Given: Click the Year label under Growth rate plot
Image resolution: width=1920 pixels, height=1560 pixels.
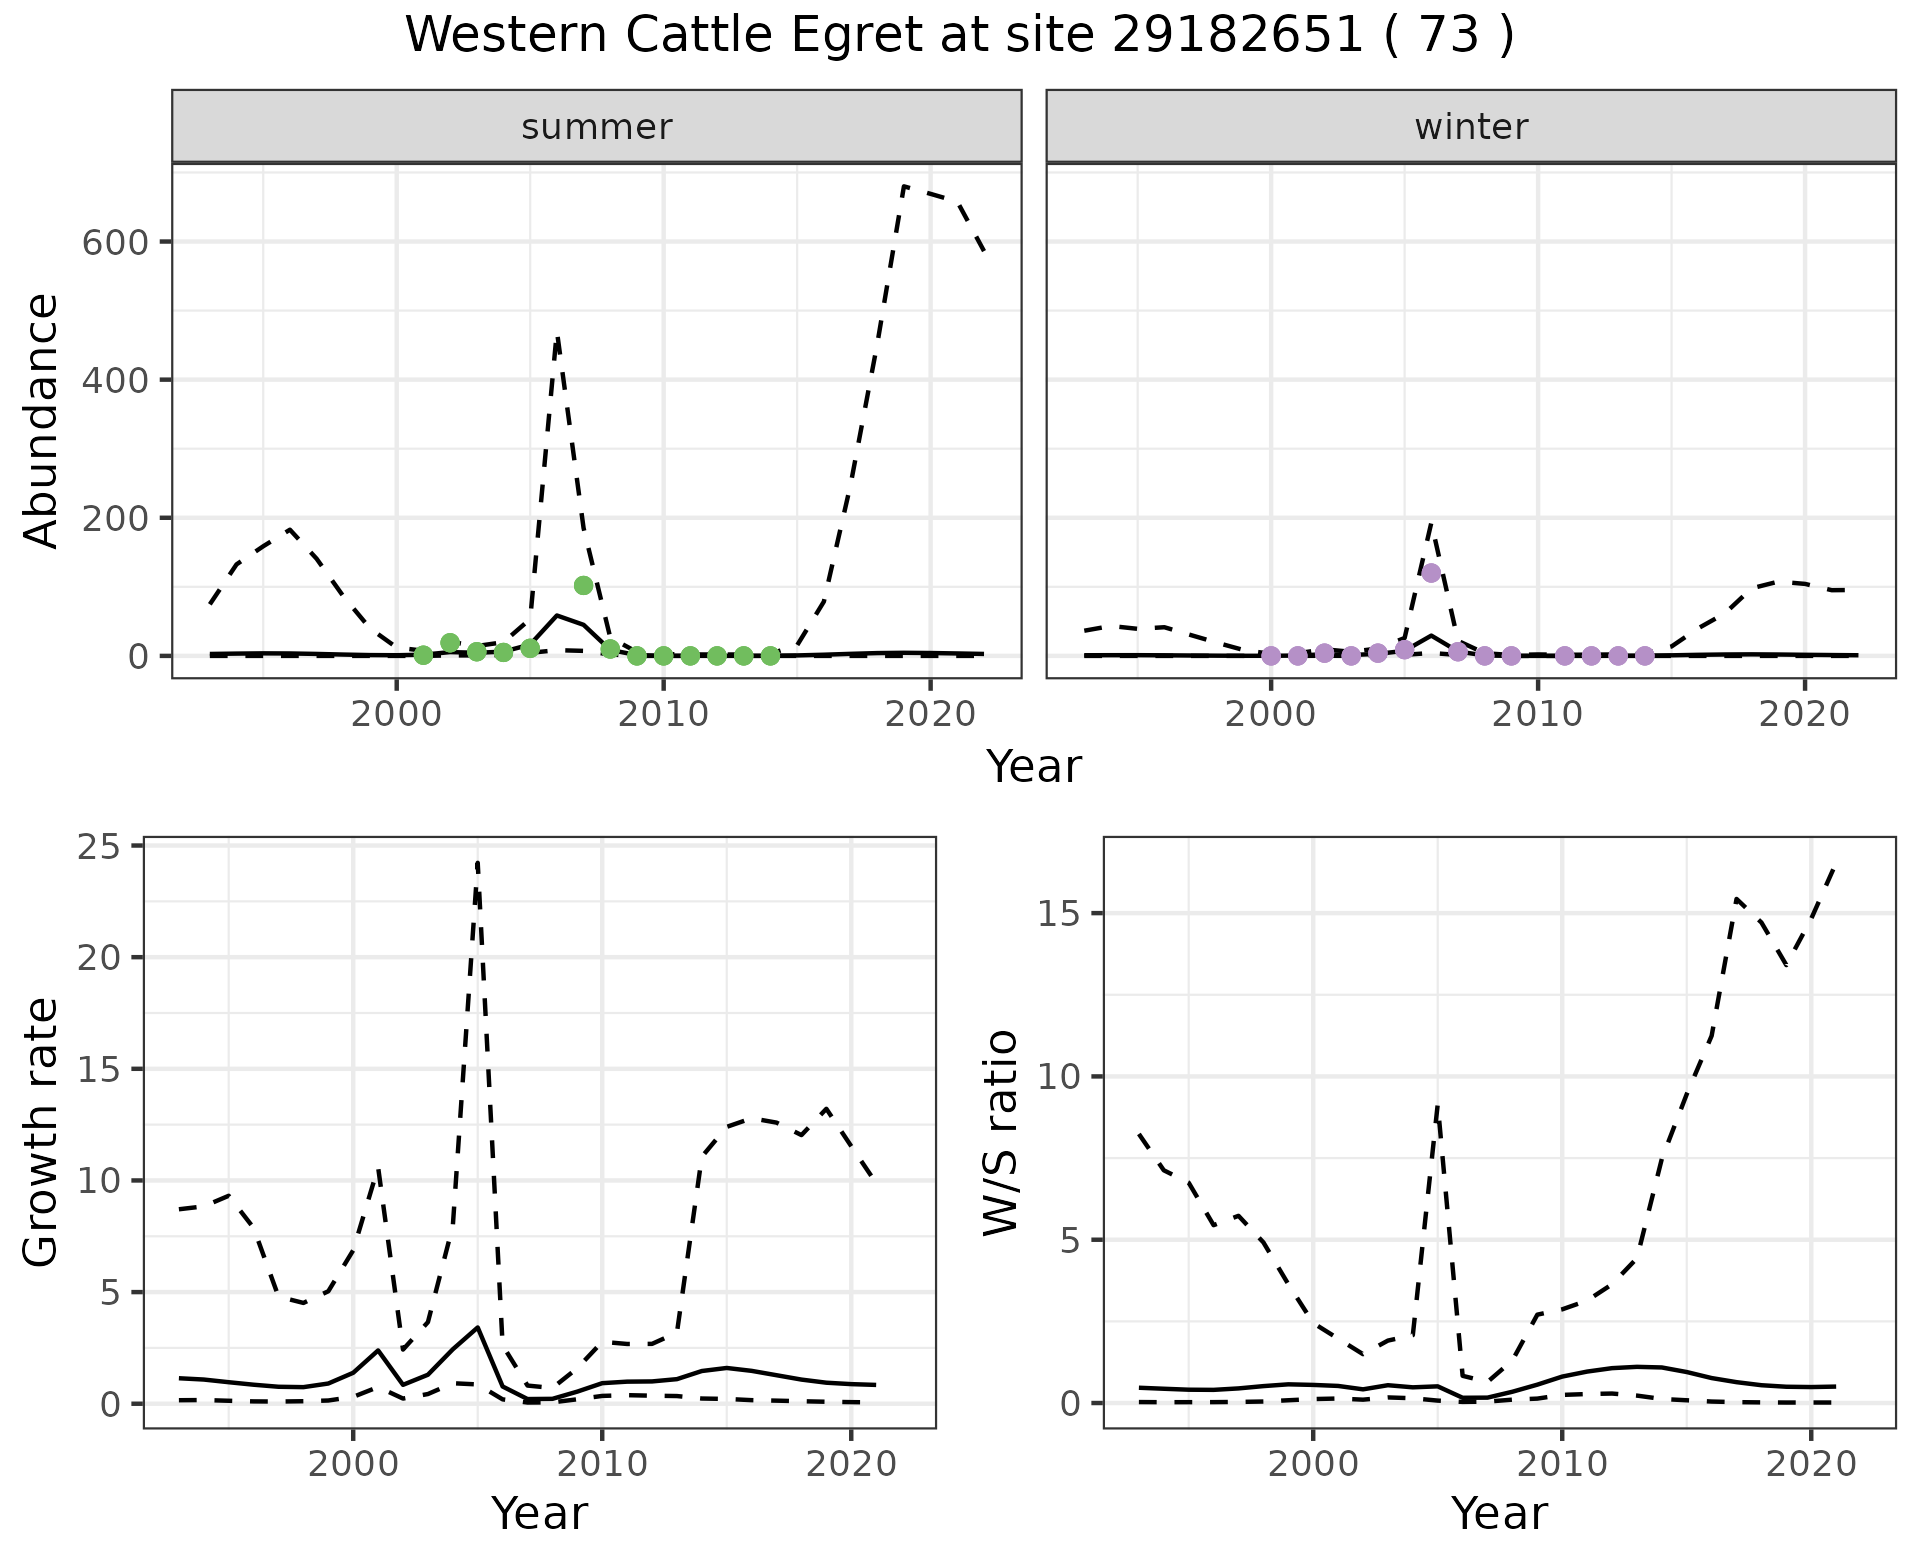Looking at the screenshot, I should (539, 1513).
